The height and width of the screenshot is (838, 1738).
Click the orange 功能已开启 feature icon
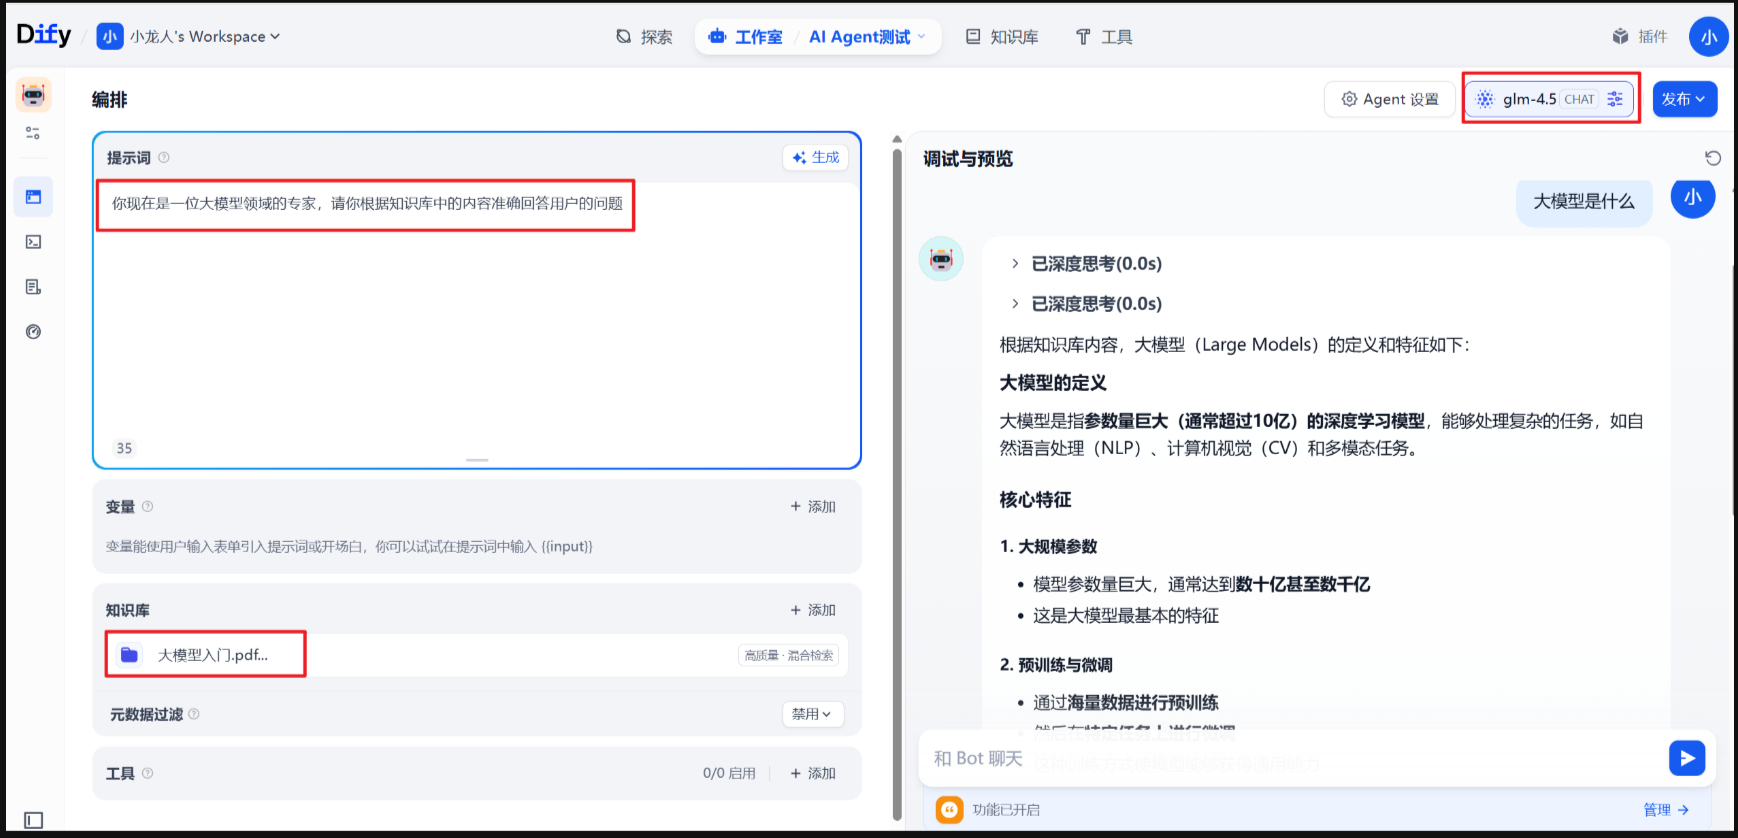pyautogui.click(x=949, y=810)
